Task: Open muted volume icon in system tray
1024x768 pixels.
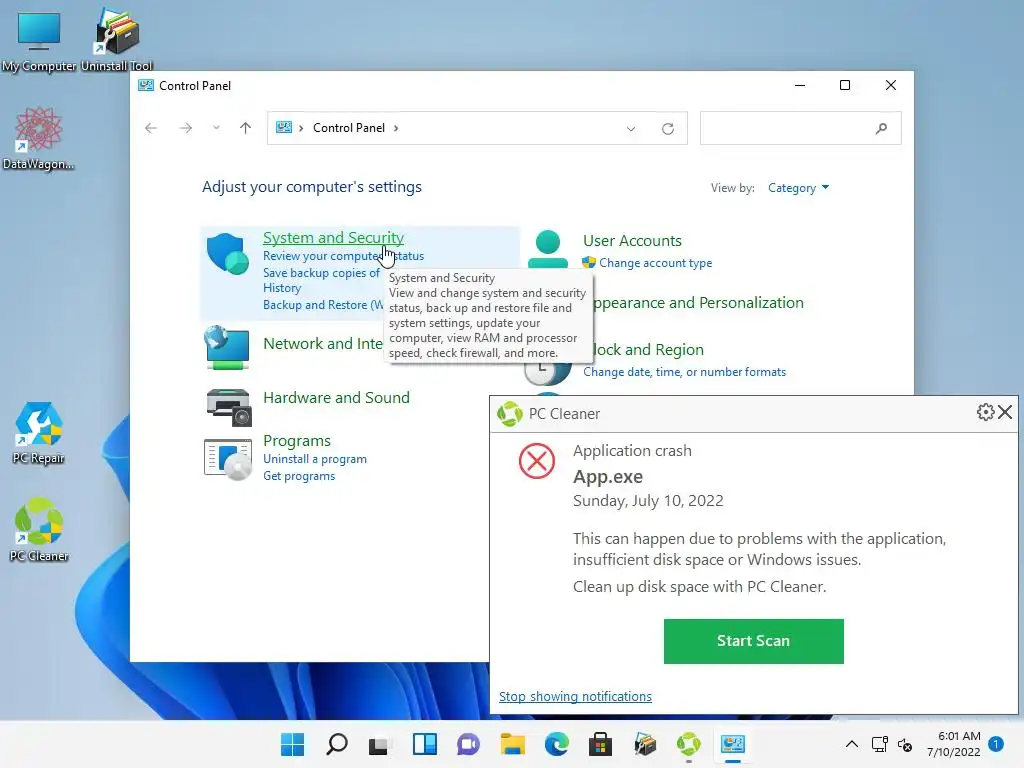Action: [x=904, y=744]
